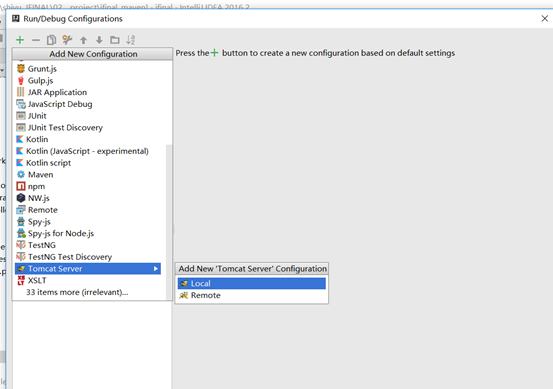The height and width of the screenshot is (389, 553).
Task: Choose JAR Application from the list
Action: [x=87, y=92]
